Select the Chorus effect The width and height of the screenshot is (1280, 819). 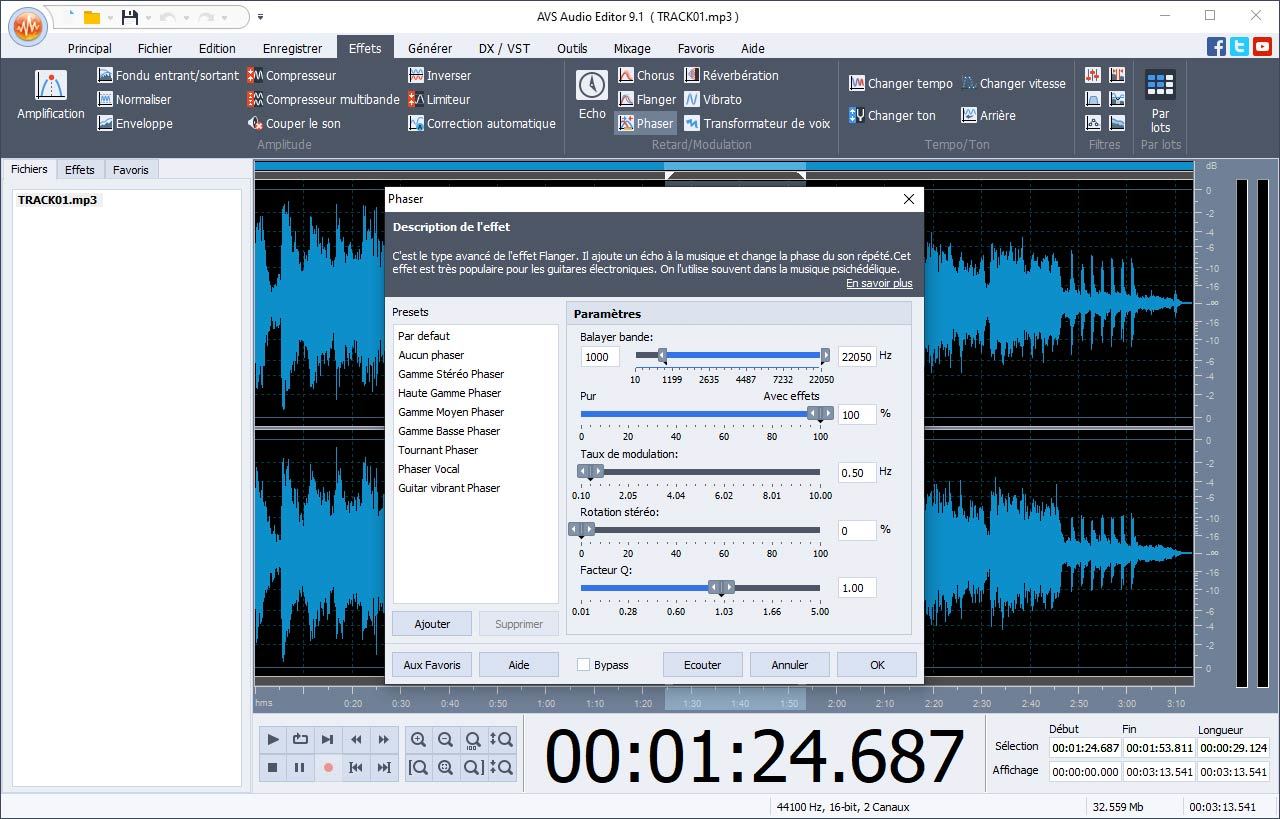pyautogui.click(x=646, y=75)
